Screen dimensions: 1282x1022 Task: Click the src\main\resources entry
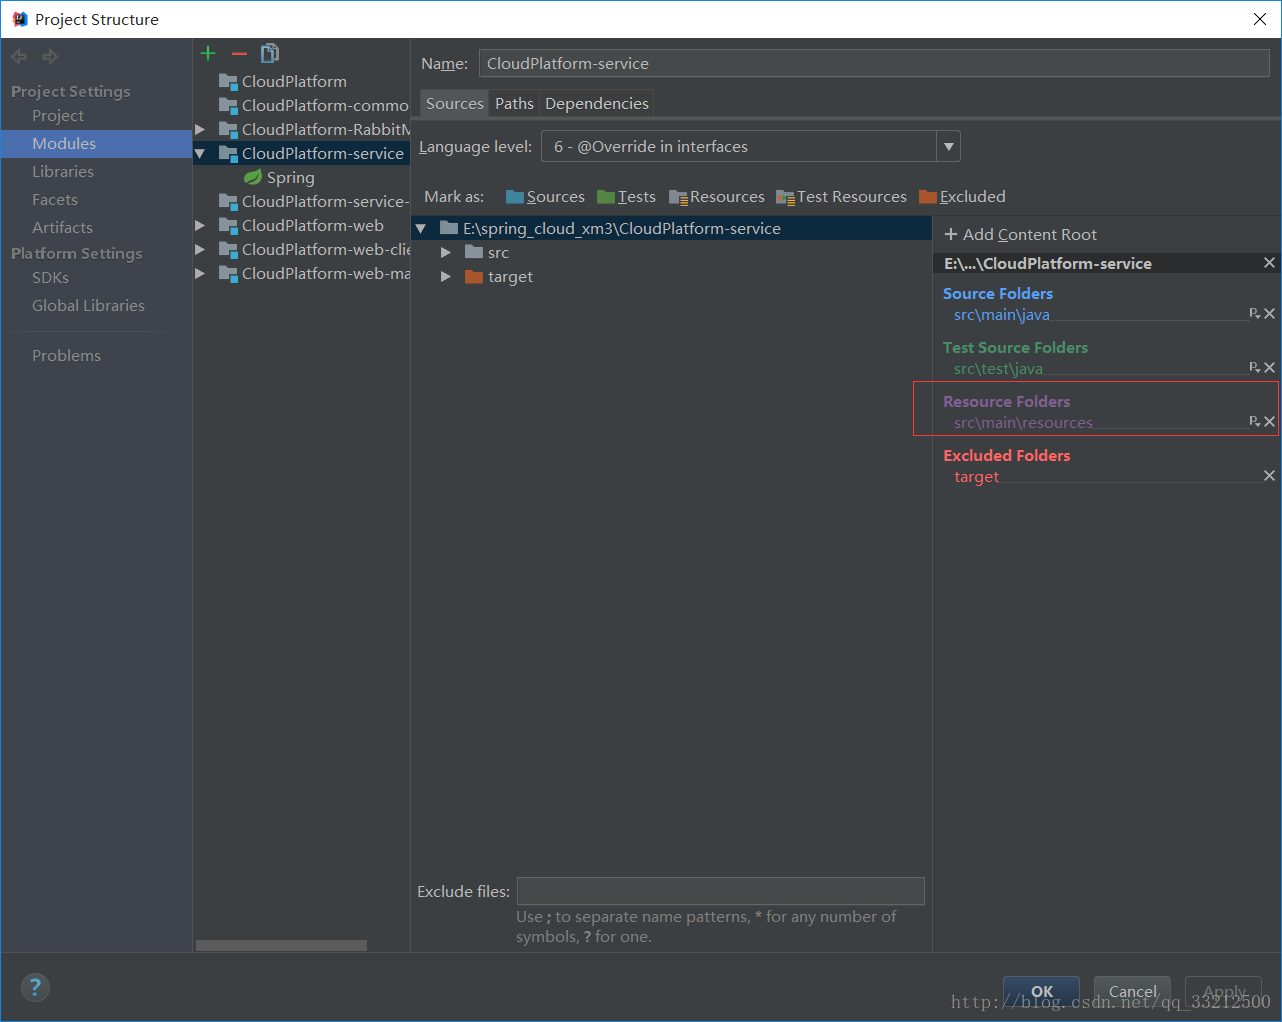point(1023,423)
